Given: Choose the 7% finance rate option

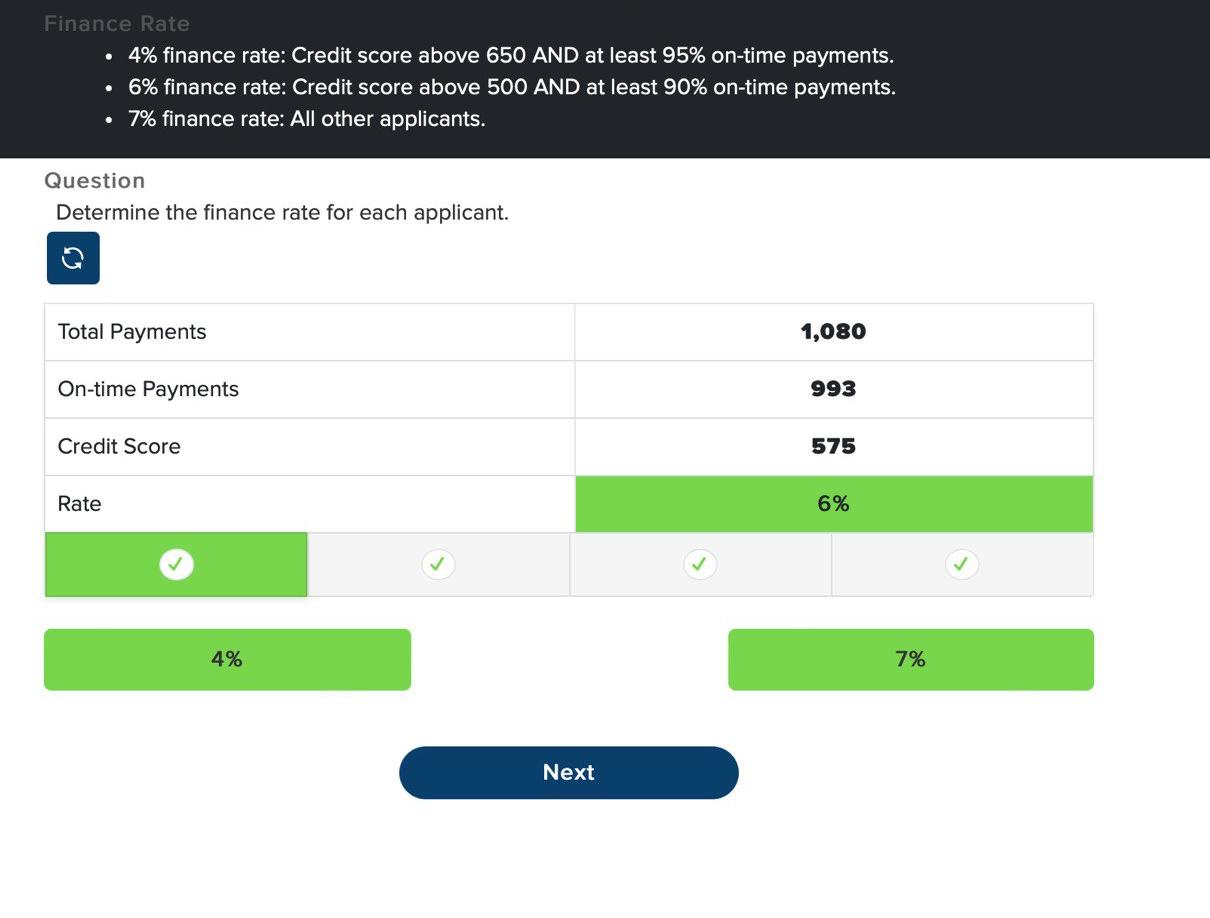Looking at the screenshot, I should 910,658.
